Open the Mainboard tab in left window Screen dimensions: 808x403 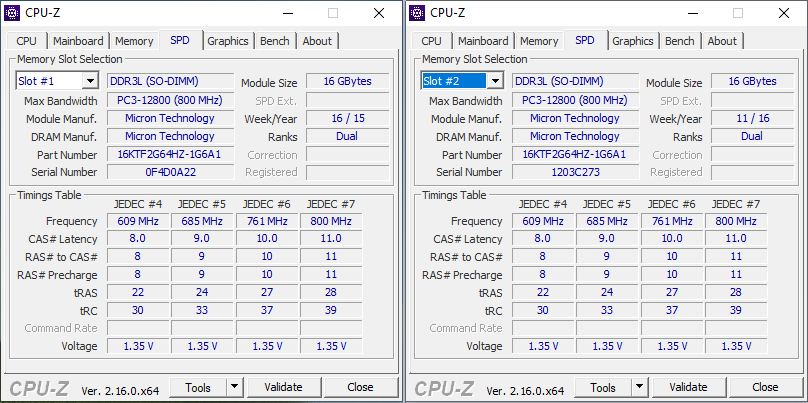point(78,41)
